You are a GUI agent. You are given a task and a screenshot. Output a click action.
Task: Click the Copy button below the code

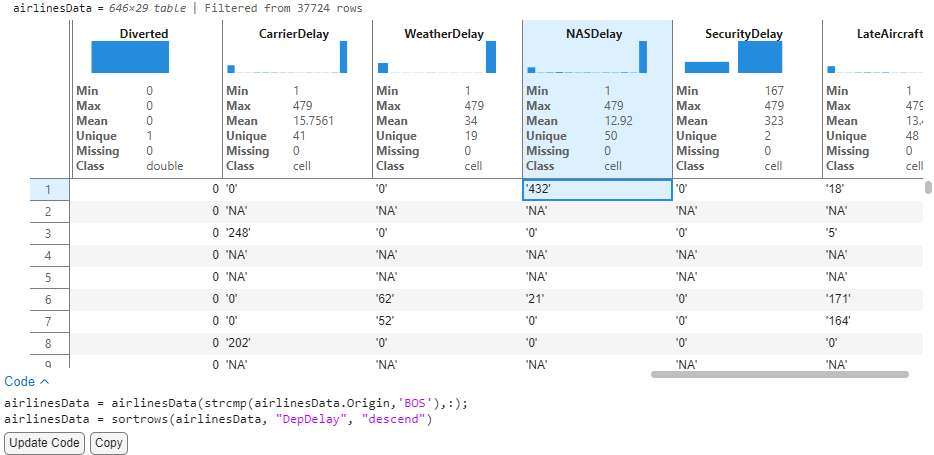click(109, 443)
